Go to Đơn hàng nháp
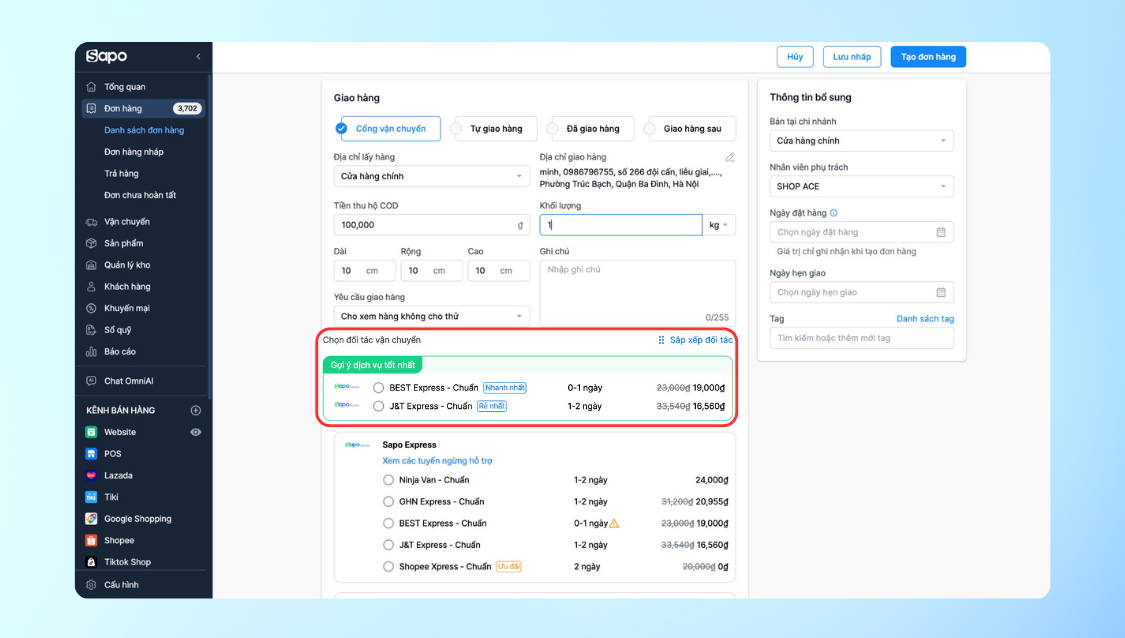Viewport: 1125px width, 638px height. [x=133, y=151]
